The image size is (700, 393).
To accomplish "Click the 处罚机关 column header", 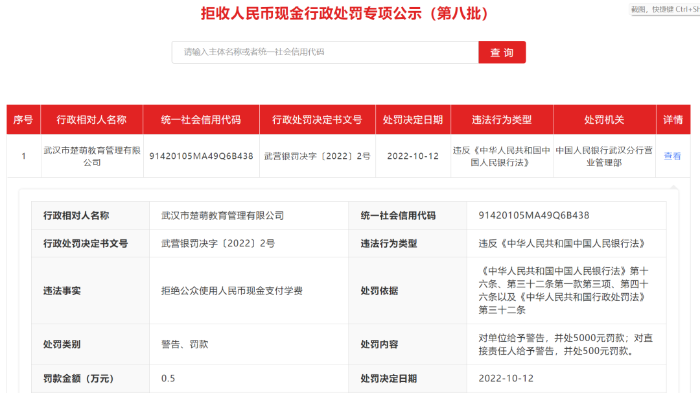I will click(x=604, y=119).
